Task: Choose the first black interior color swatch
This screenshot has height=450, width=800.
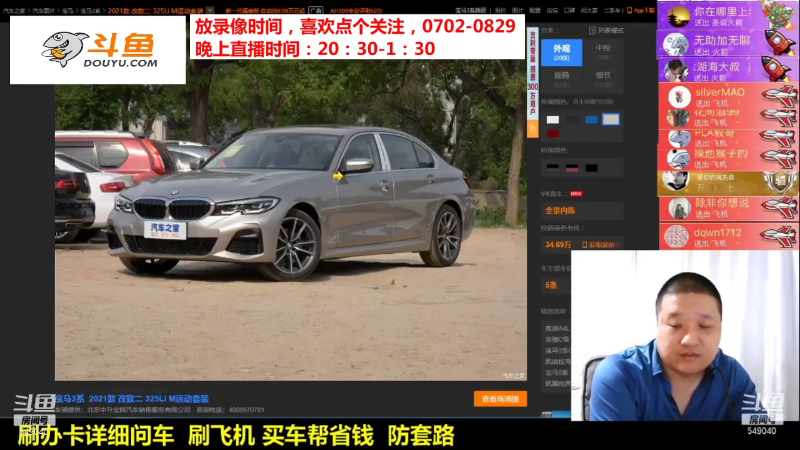Action: (x=553, y=167)
